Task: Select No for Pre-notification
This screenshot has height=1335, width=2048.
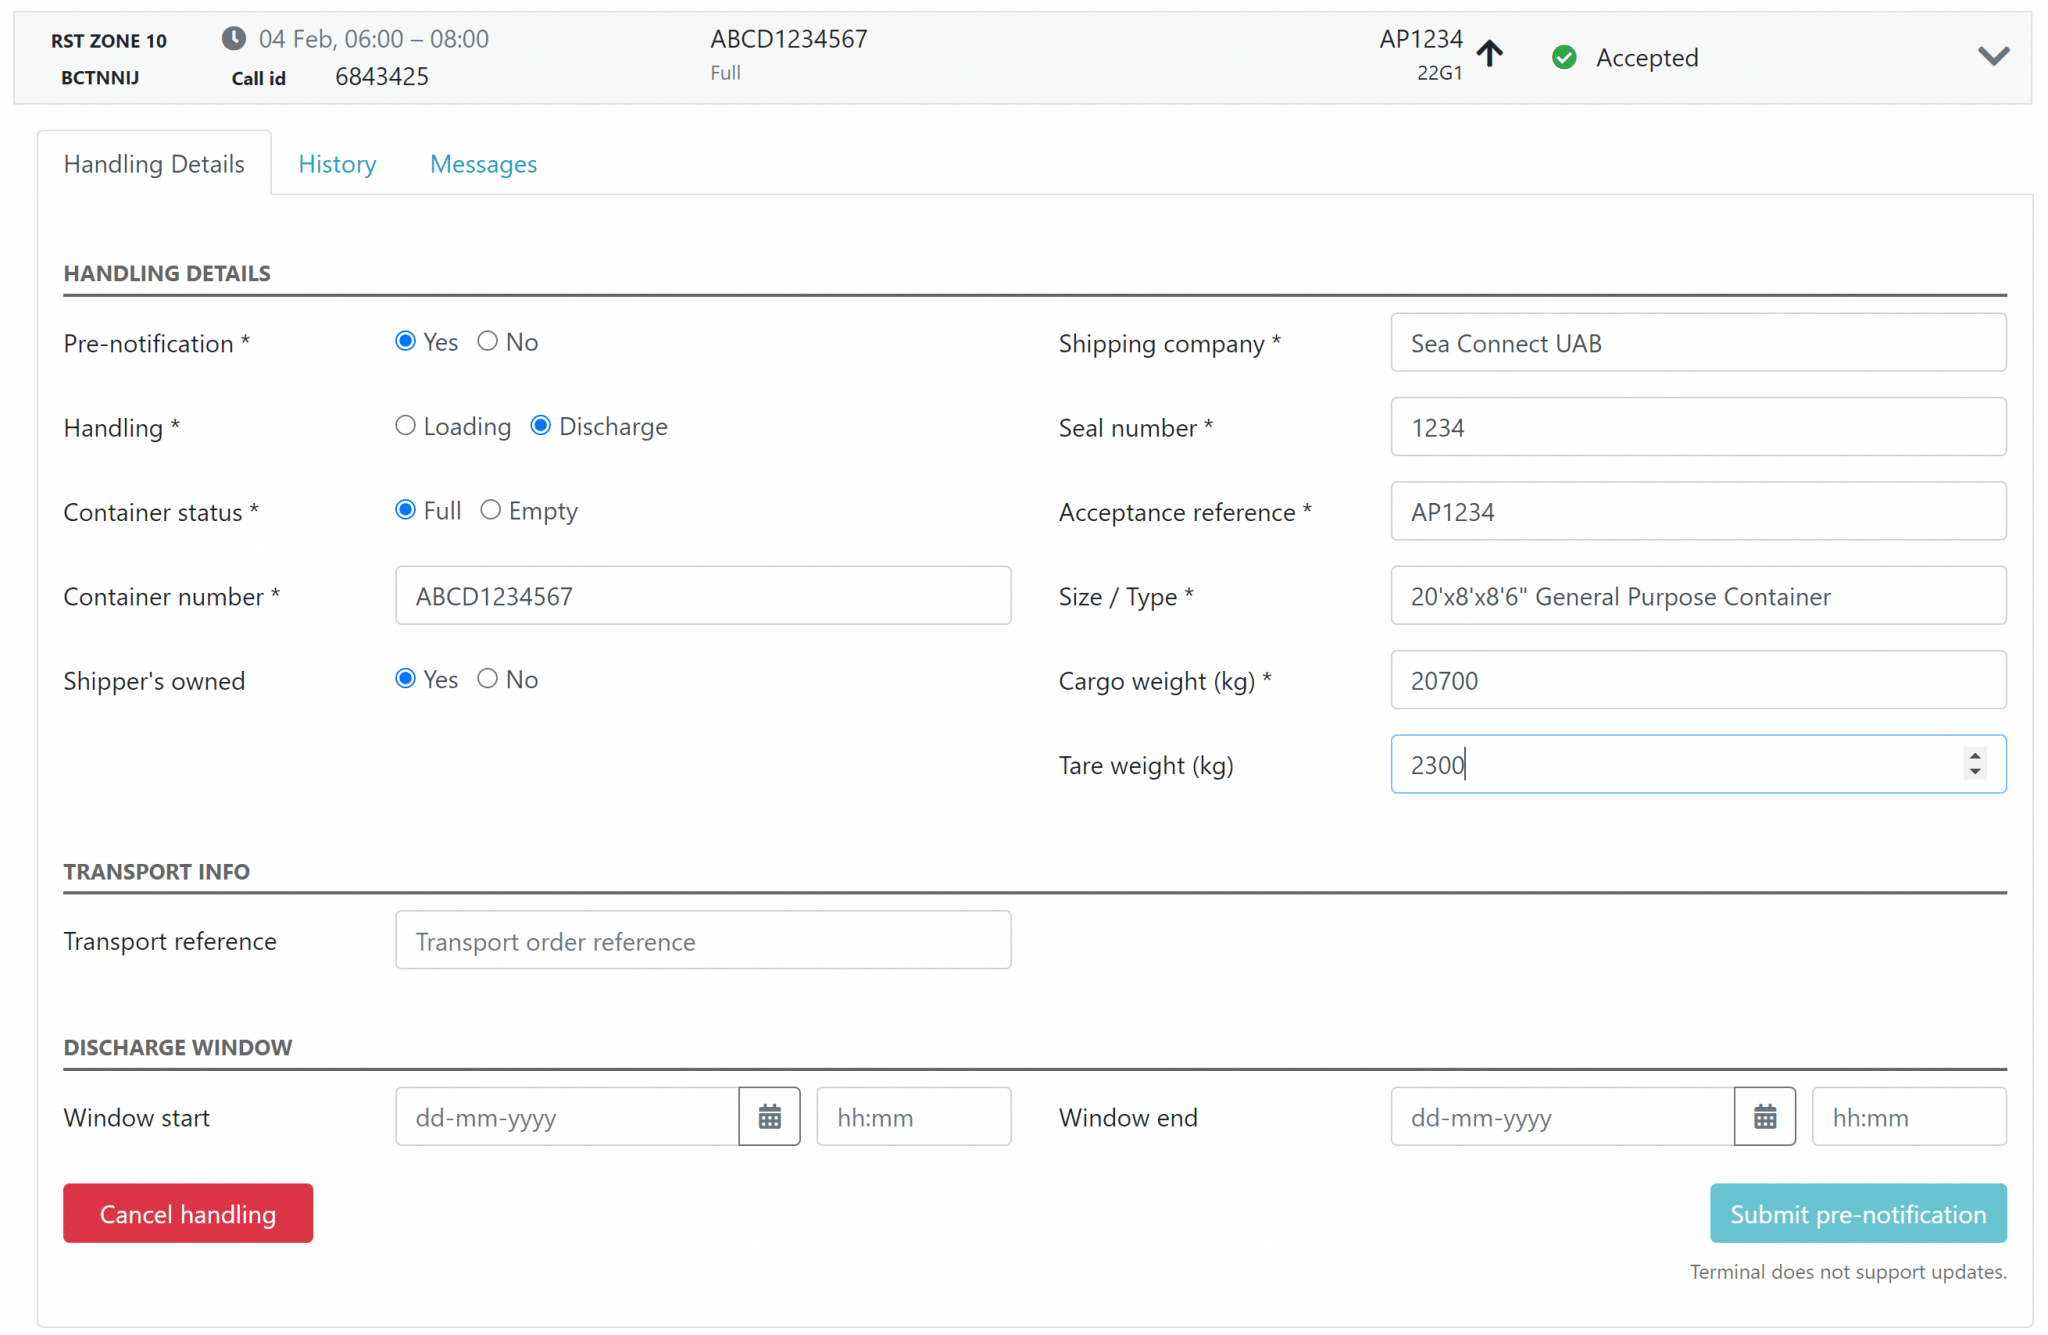Action: pos(487,342)
